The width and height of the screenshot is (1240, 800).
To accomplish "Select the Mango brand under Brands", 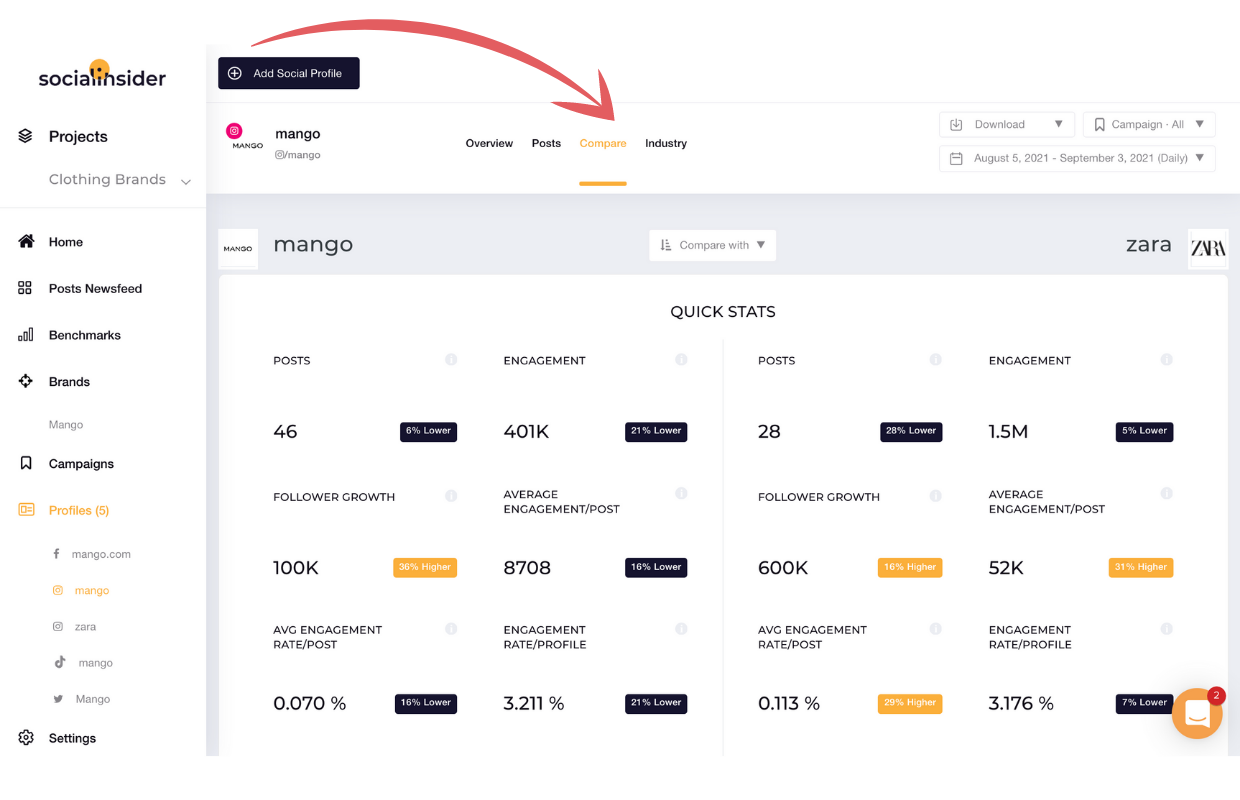I will pos(66,425).
